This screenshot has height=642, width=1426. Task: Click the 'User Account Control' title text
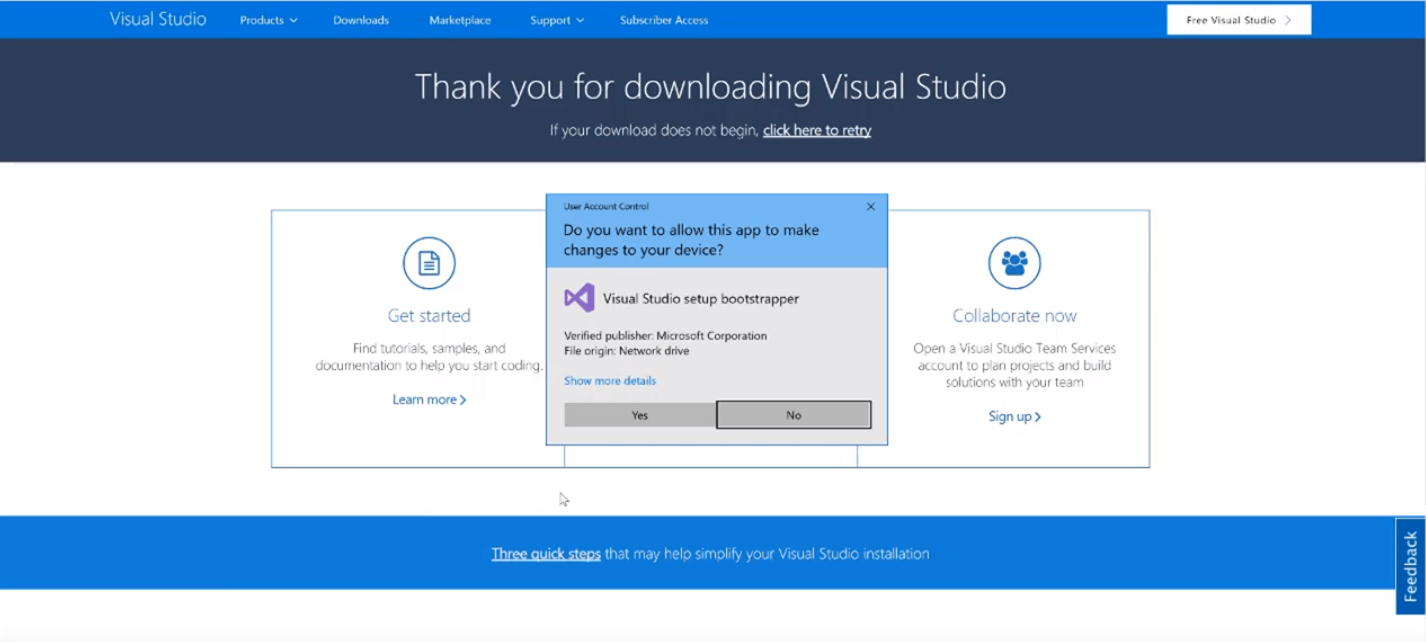(x=606, y=207)
